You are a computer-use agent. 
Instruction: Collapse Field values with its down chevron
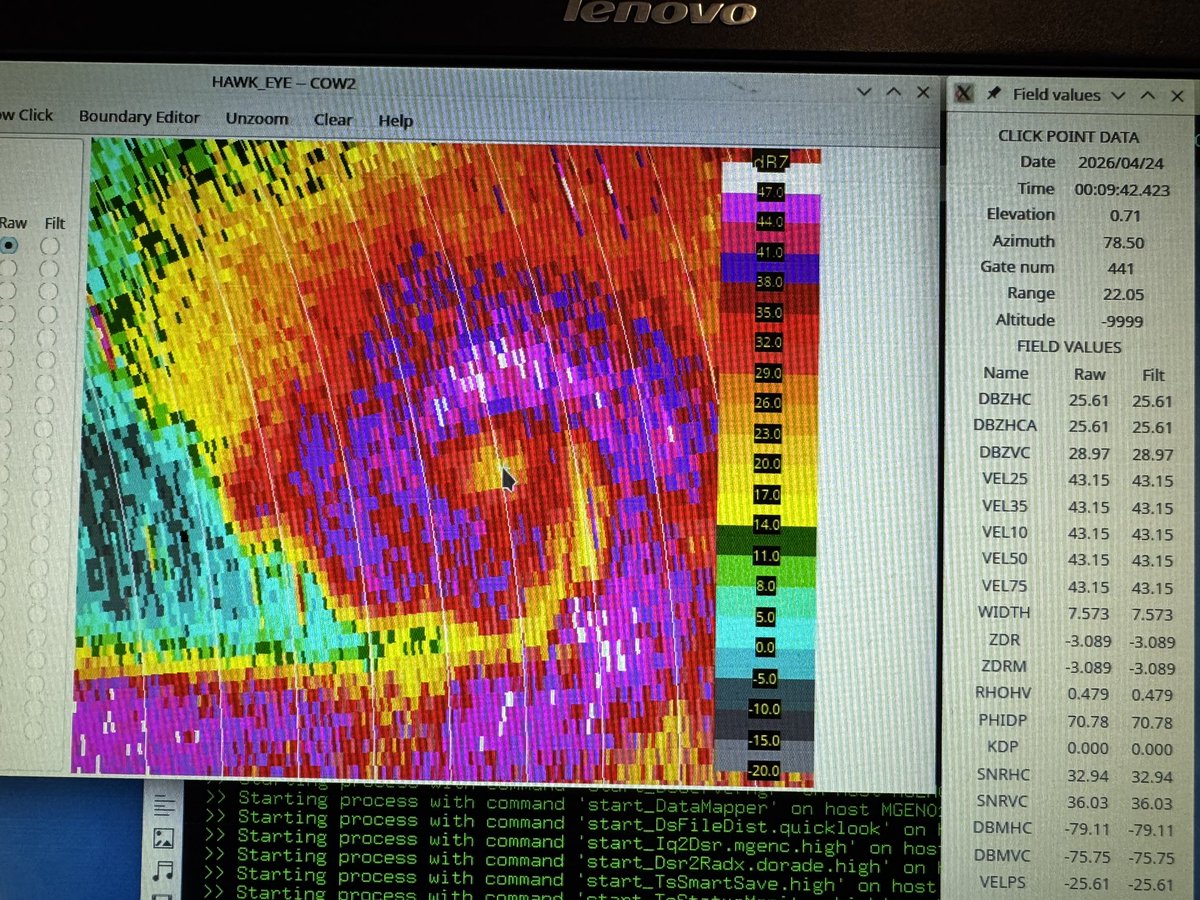pos(1117,94)
